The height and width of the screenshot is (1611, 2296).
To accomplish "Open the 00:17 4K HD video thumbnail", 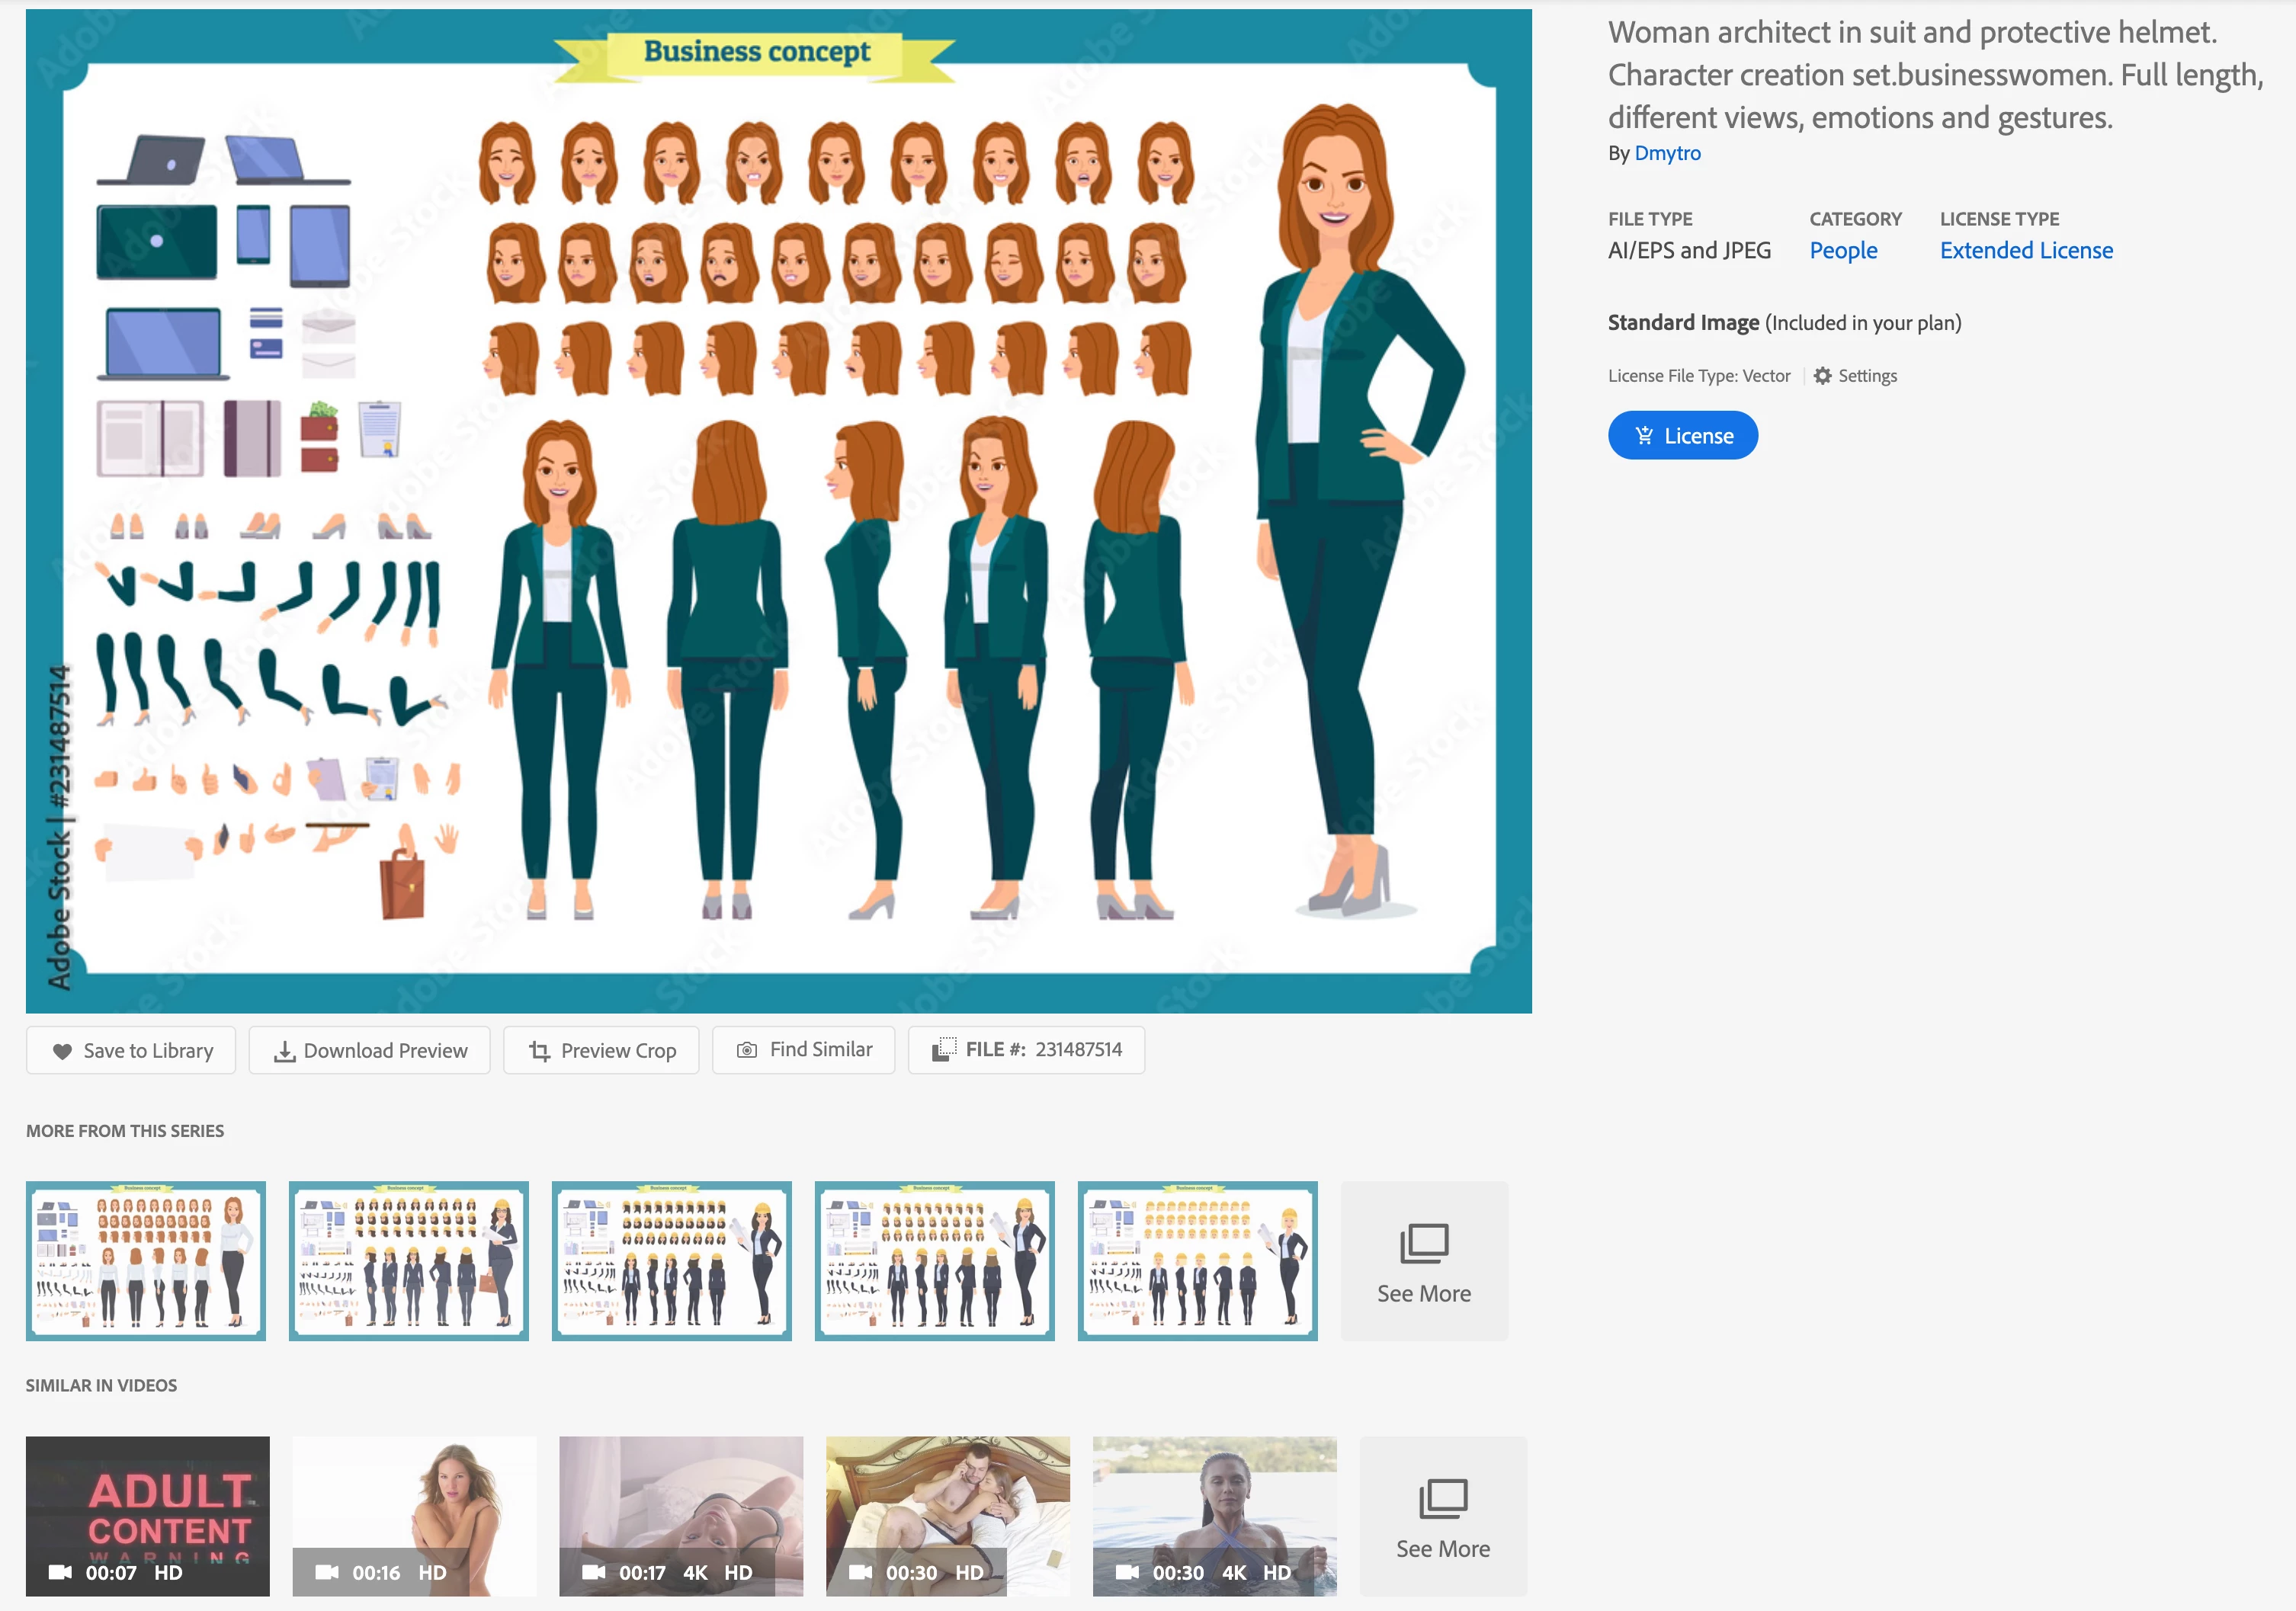I will pos(681,1516).
